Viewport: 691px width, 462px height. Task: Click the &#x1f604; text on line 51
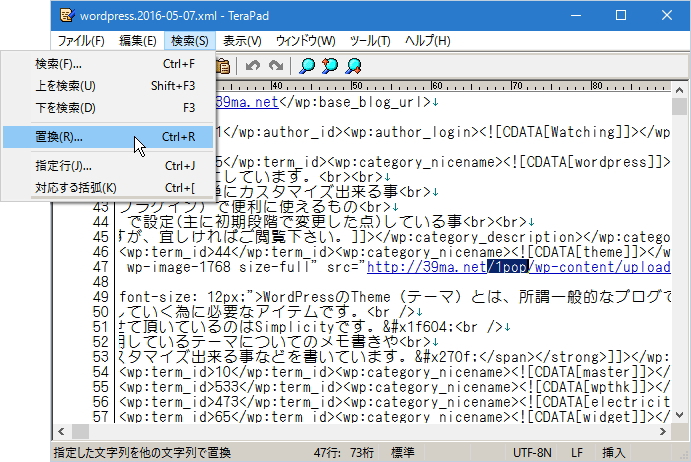coord(419,327)
